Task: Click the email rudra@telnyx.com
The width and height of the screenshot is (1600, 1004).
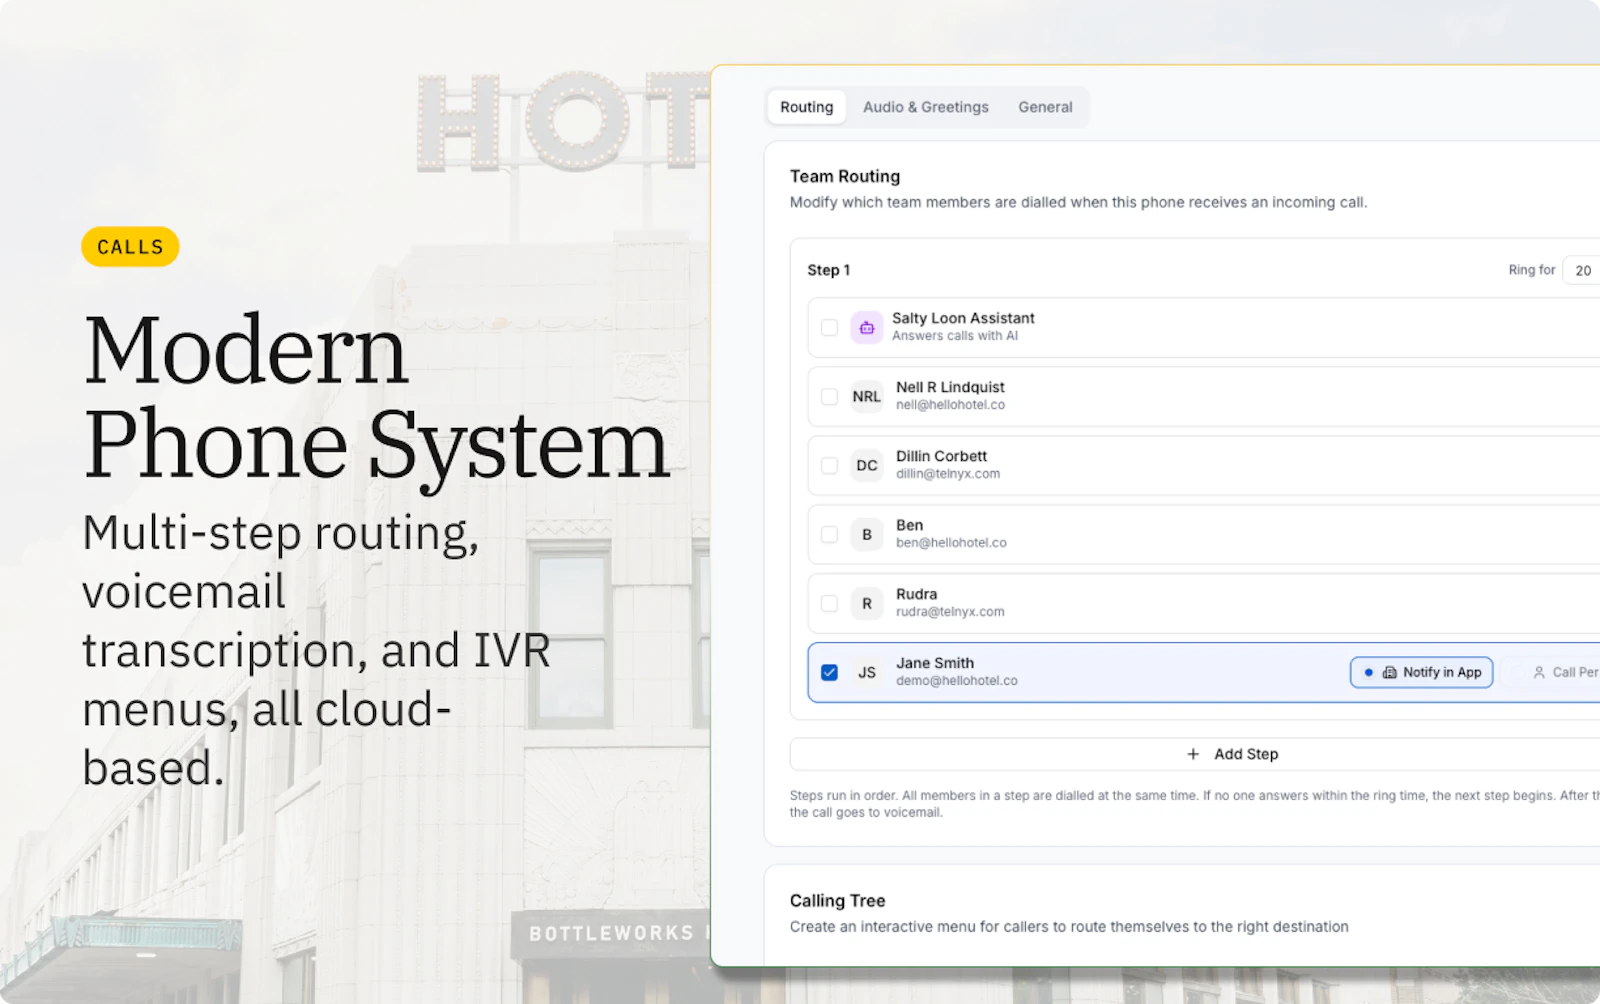Action: [x=950, y=612]
